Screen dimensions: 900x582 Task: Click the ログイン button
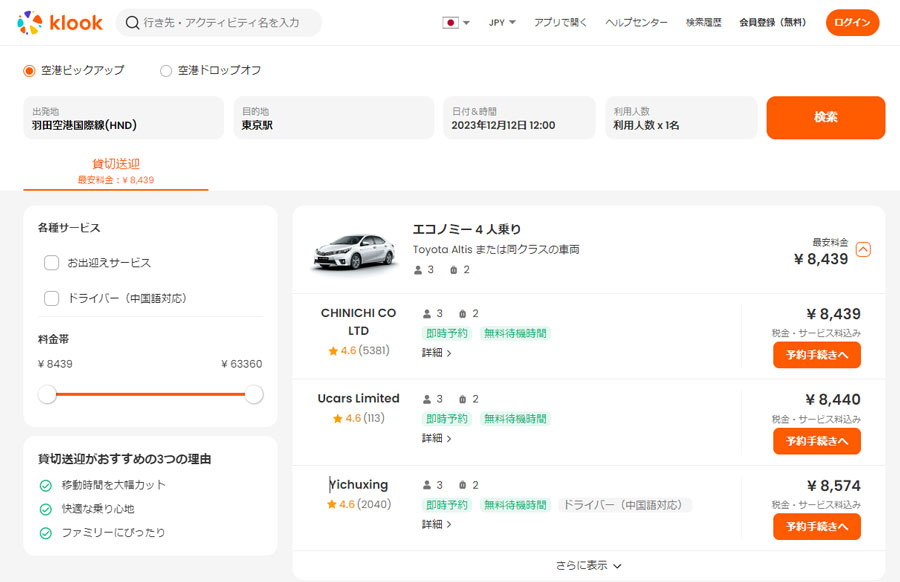(x=852, y=22)
